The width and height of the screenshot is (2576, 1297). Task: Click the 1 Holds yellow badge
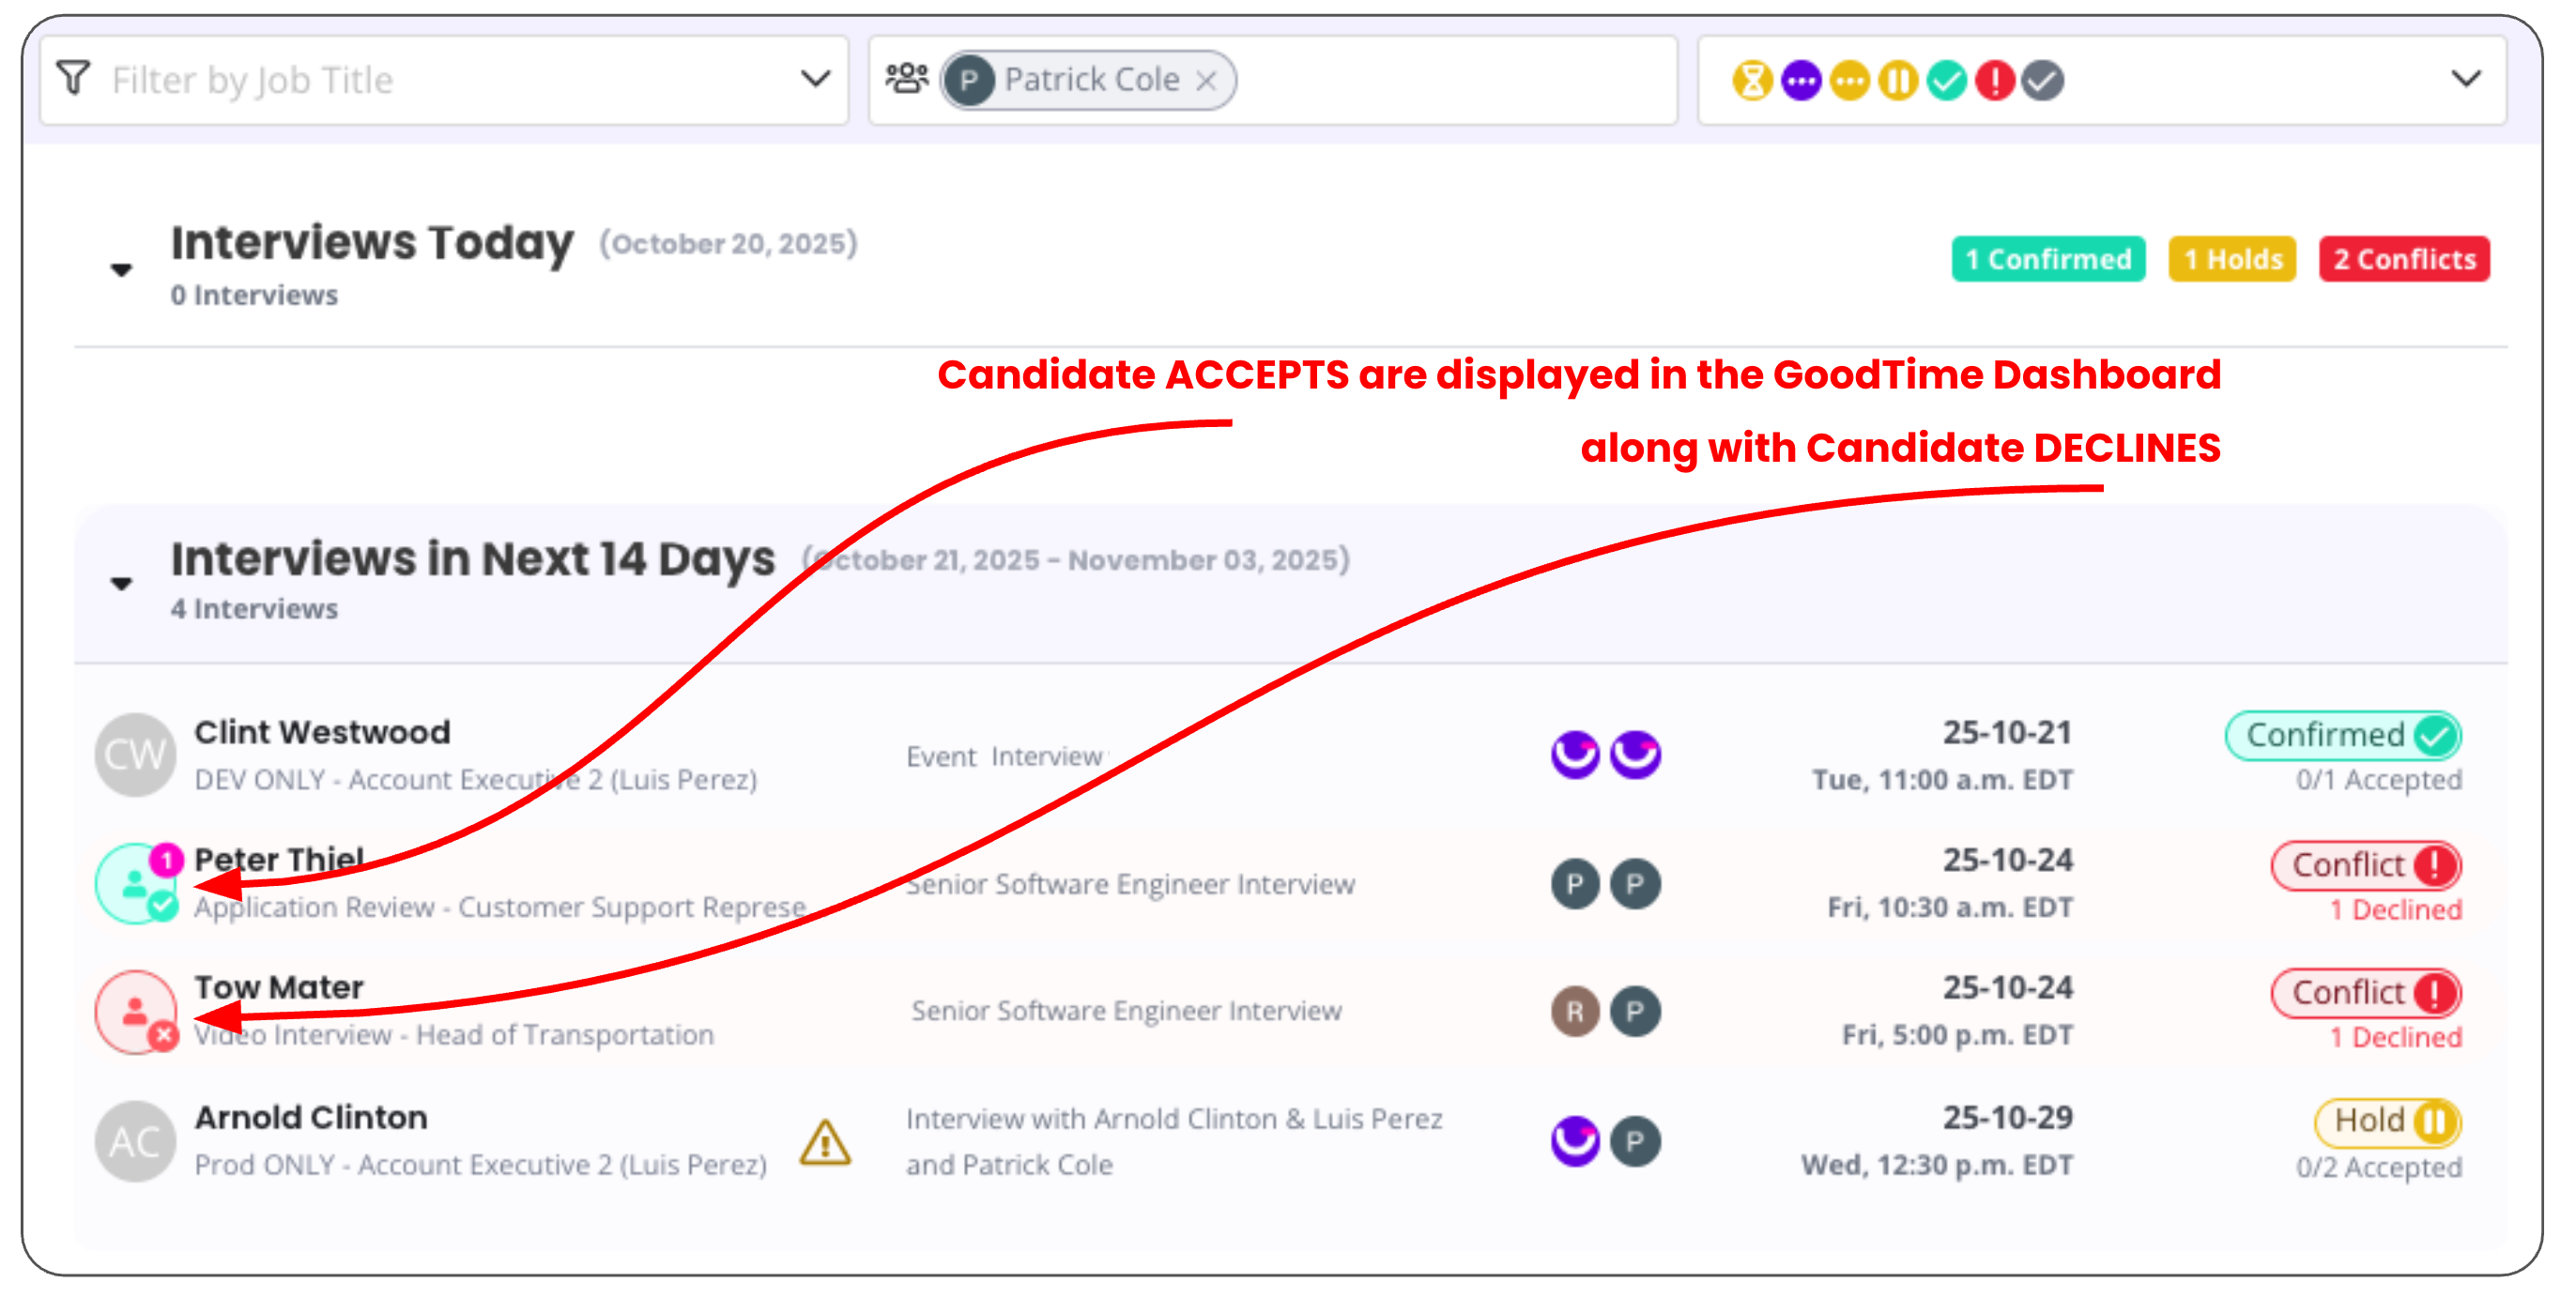[x=2231, y=259]
